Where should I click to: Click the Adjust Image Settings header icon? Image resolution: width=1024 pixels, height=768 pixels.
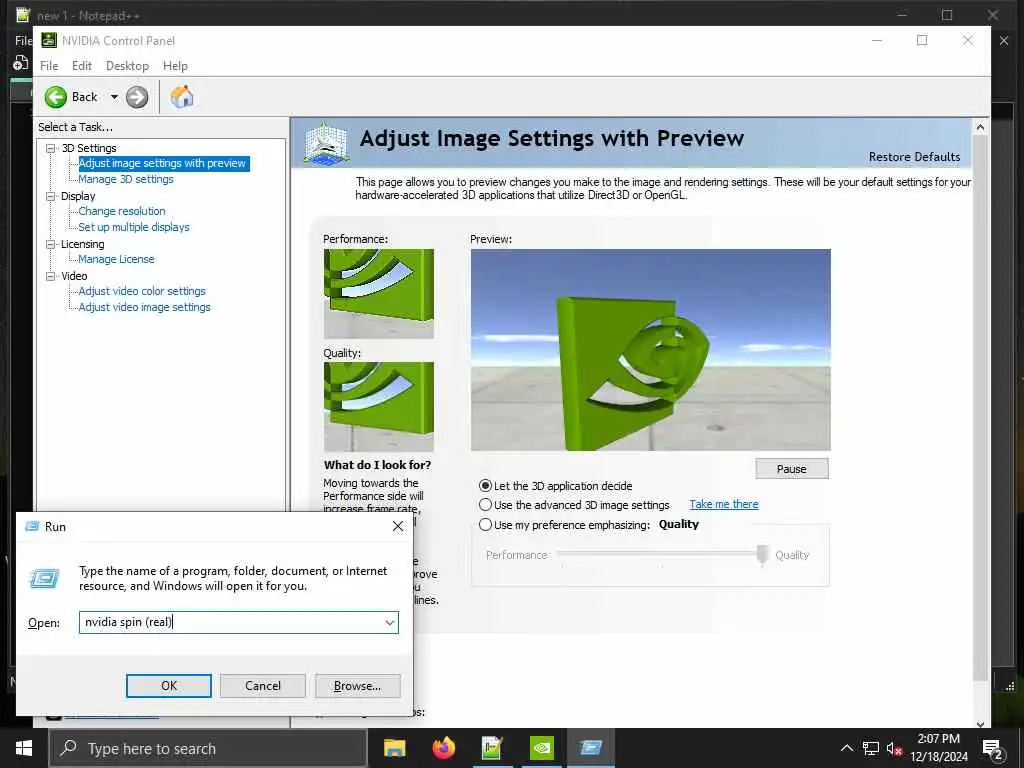pos(326,143)
